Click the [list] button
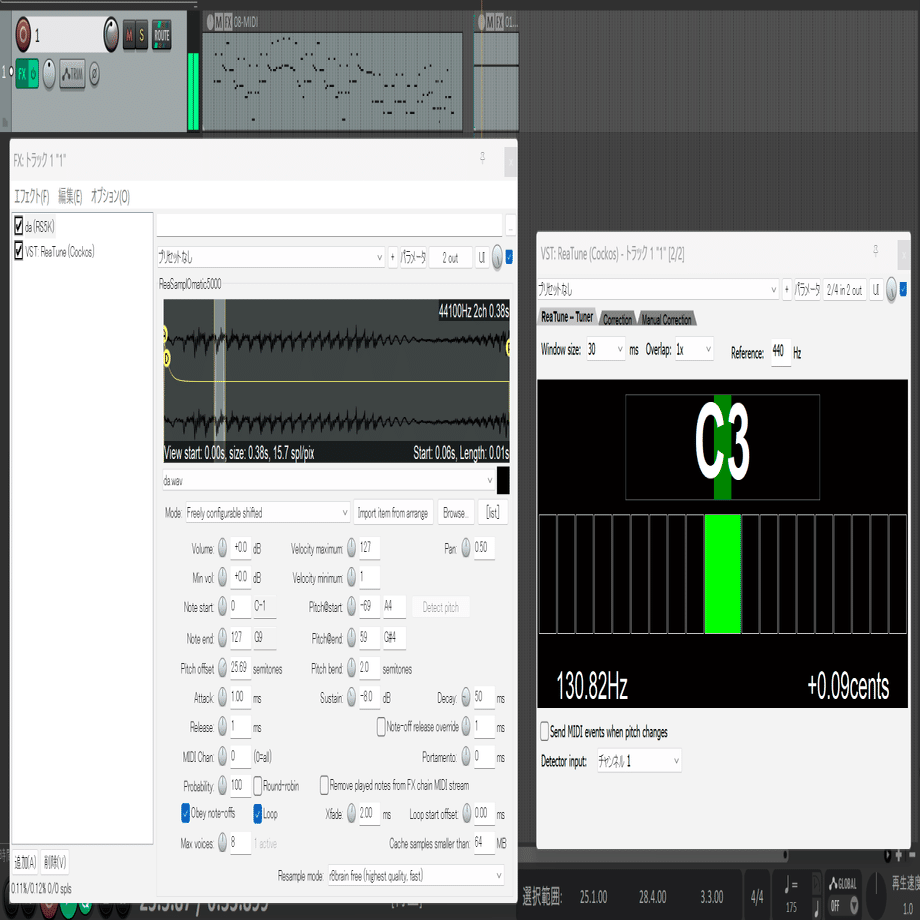This screenshot has width=920, height=920. [493, 513]
